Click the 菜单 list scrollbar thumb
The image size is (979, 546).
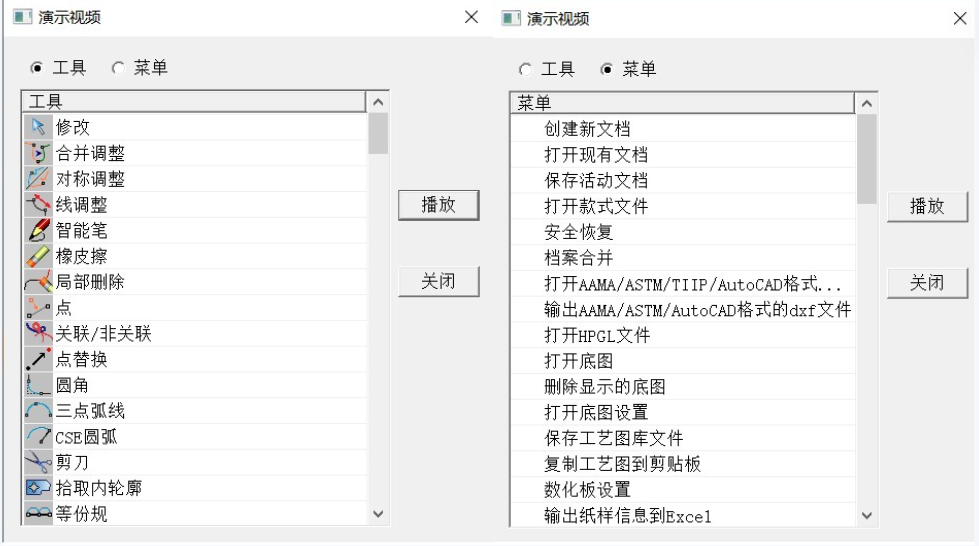pyautogui.click(x=866, y=159)
